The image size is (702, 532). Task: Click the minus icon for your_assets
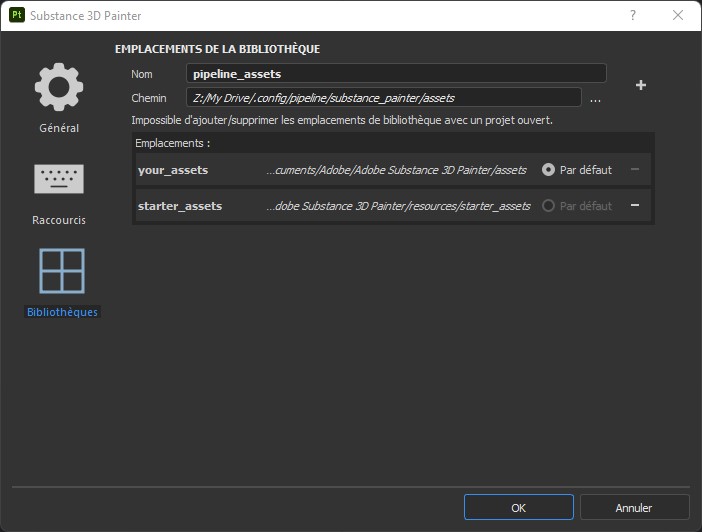pyautogui.click(x=635, y=170)
